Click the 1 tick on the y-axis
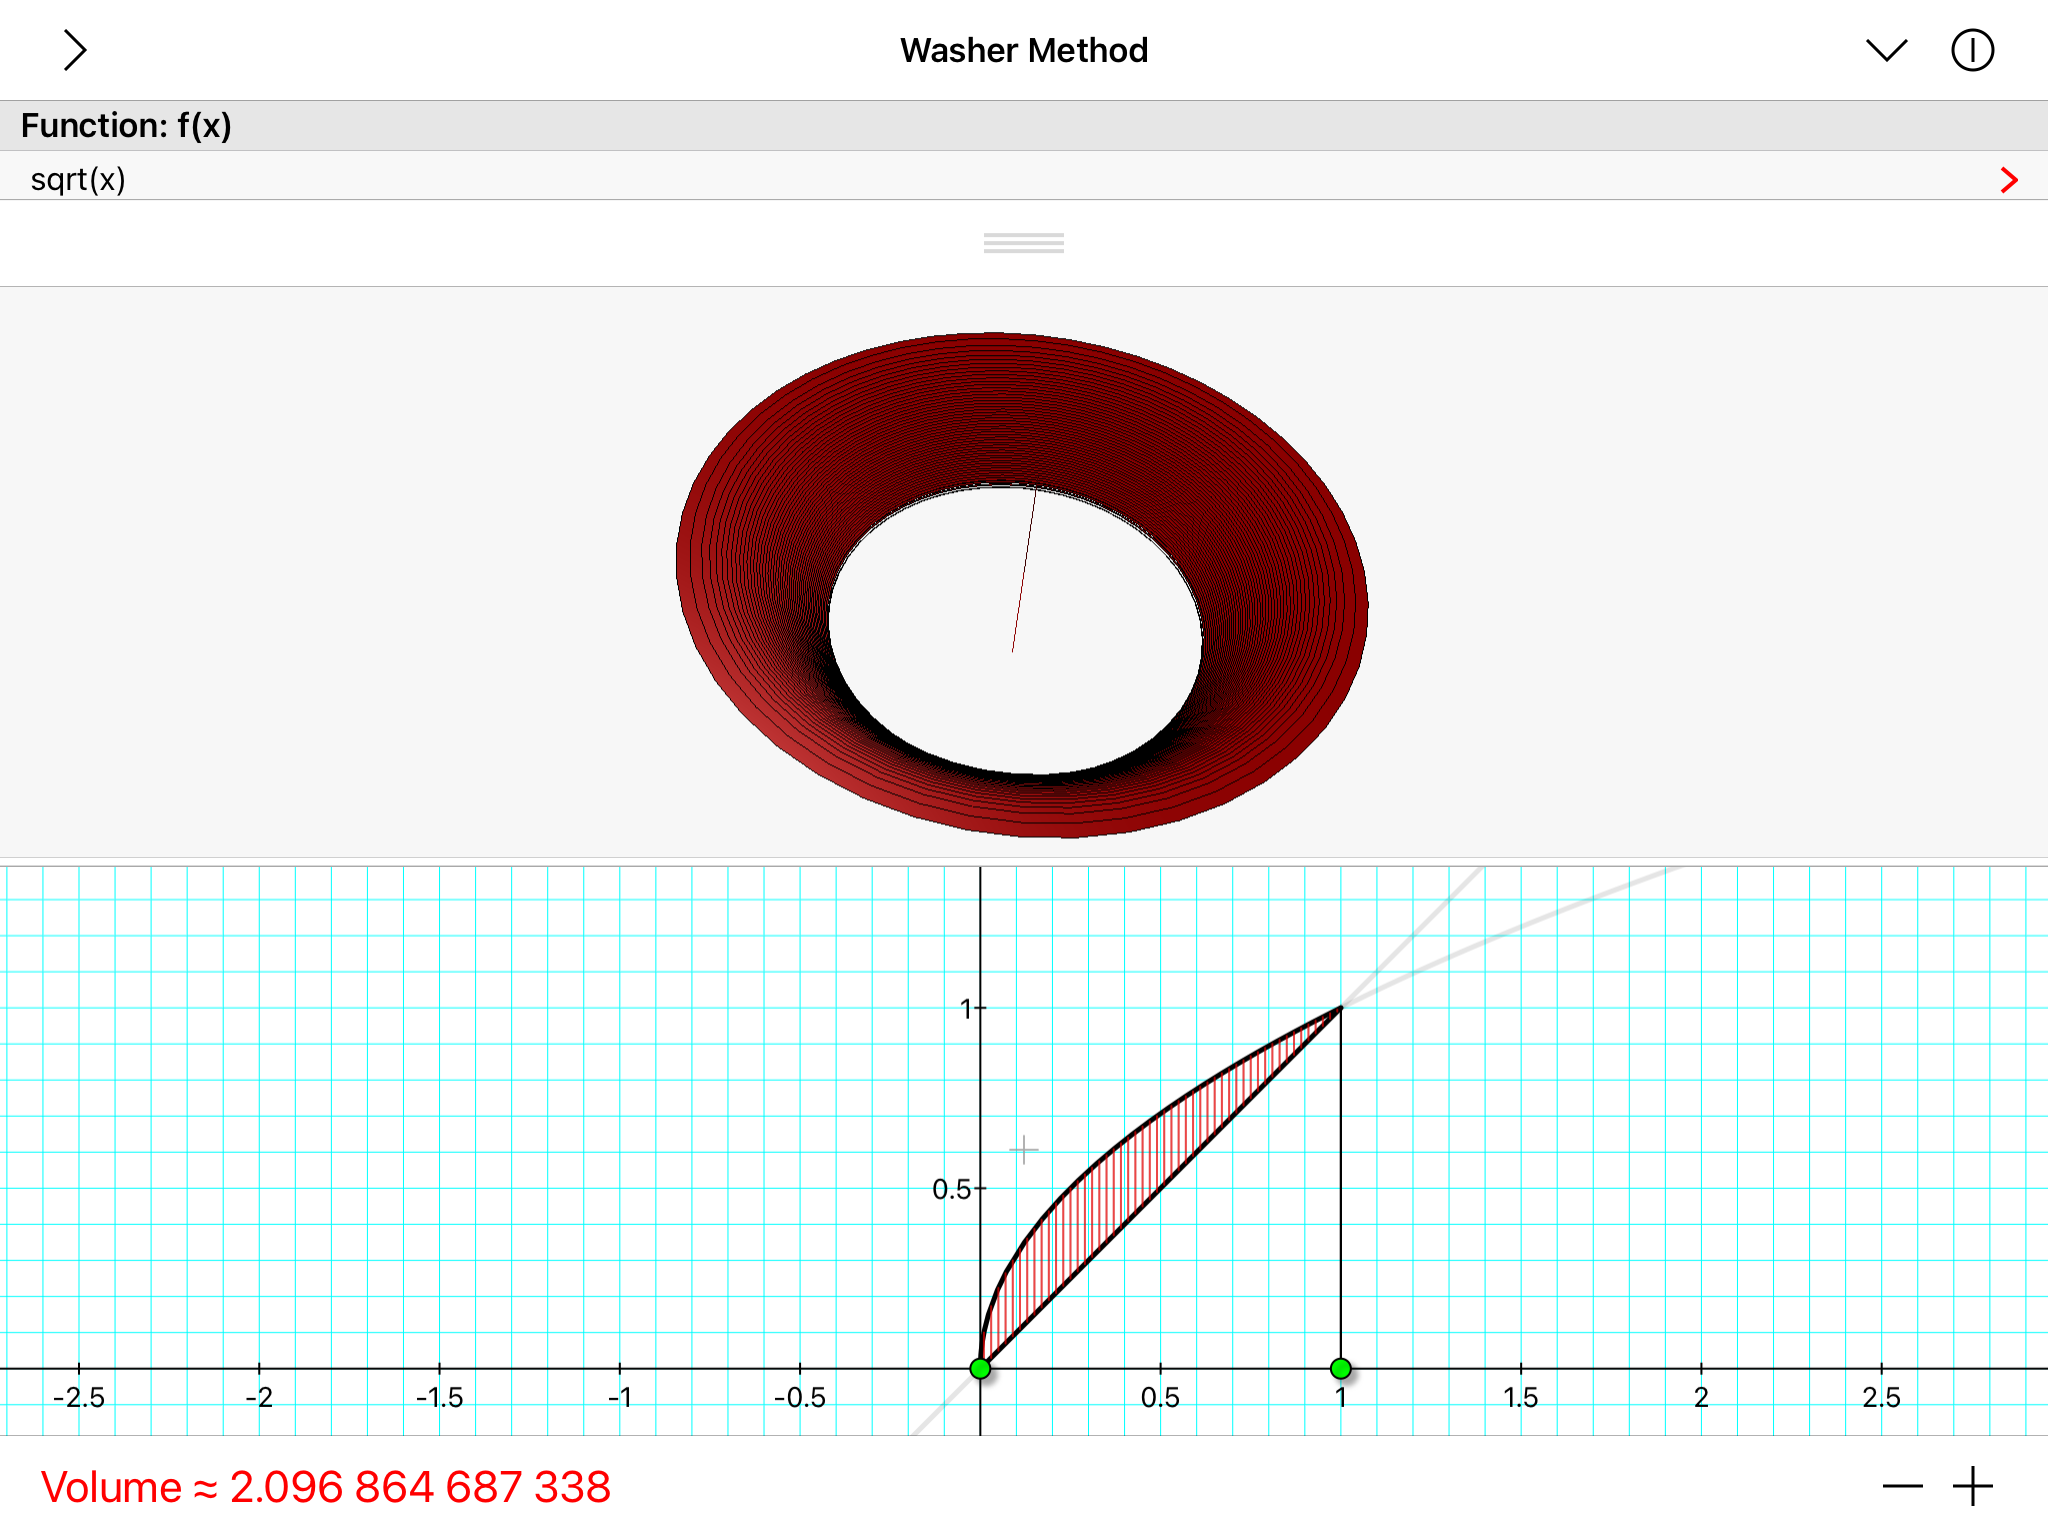This screenshot has height=1536, width=2048. tap(967, 1009)
